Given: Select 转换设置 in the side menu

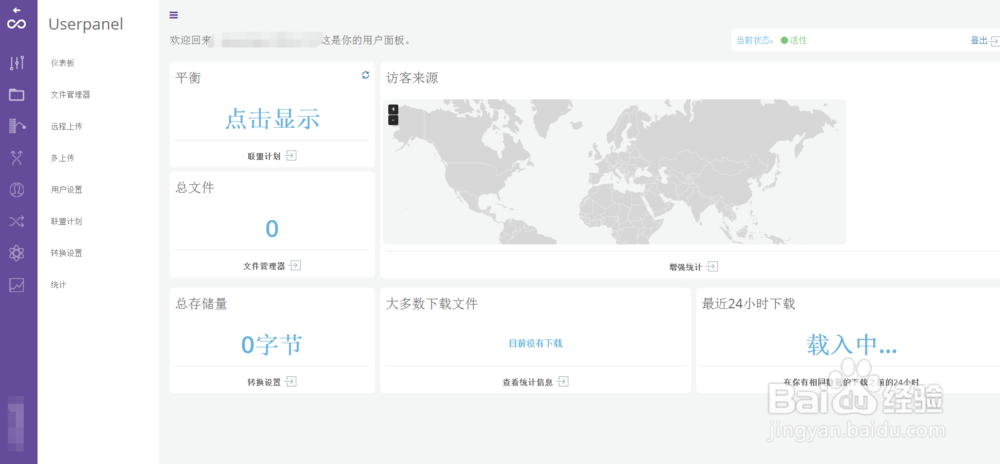Looking at the screenshot, I should (66, 253).
